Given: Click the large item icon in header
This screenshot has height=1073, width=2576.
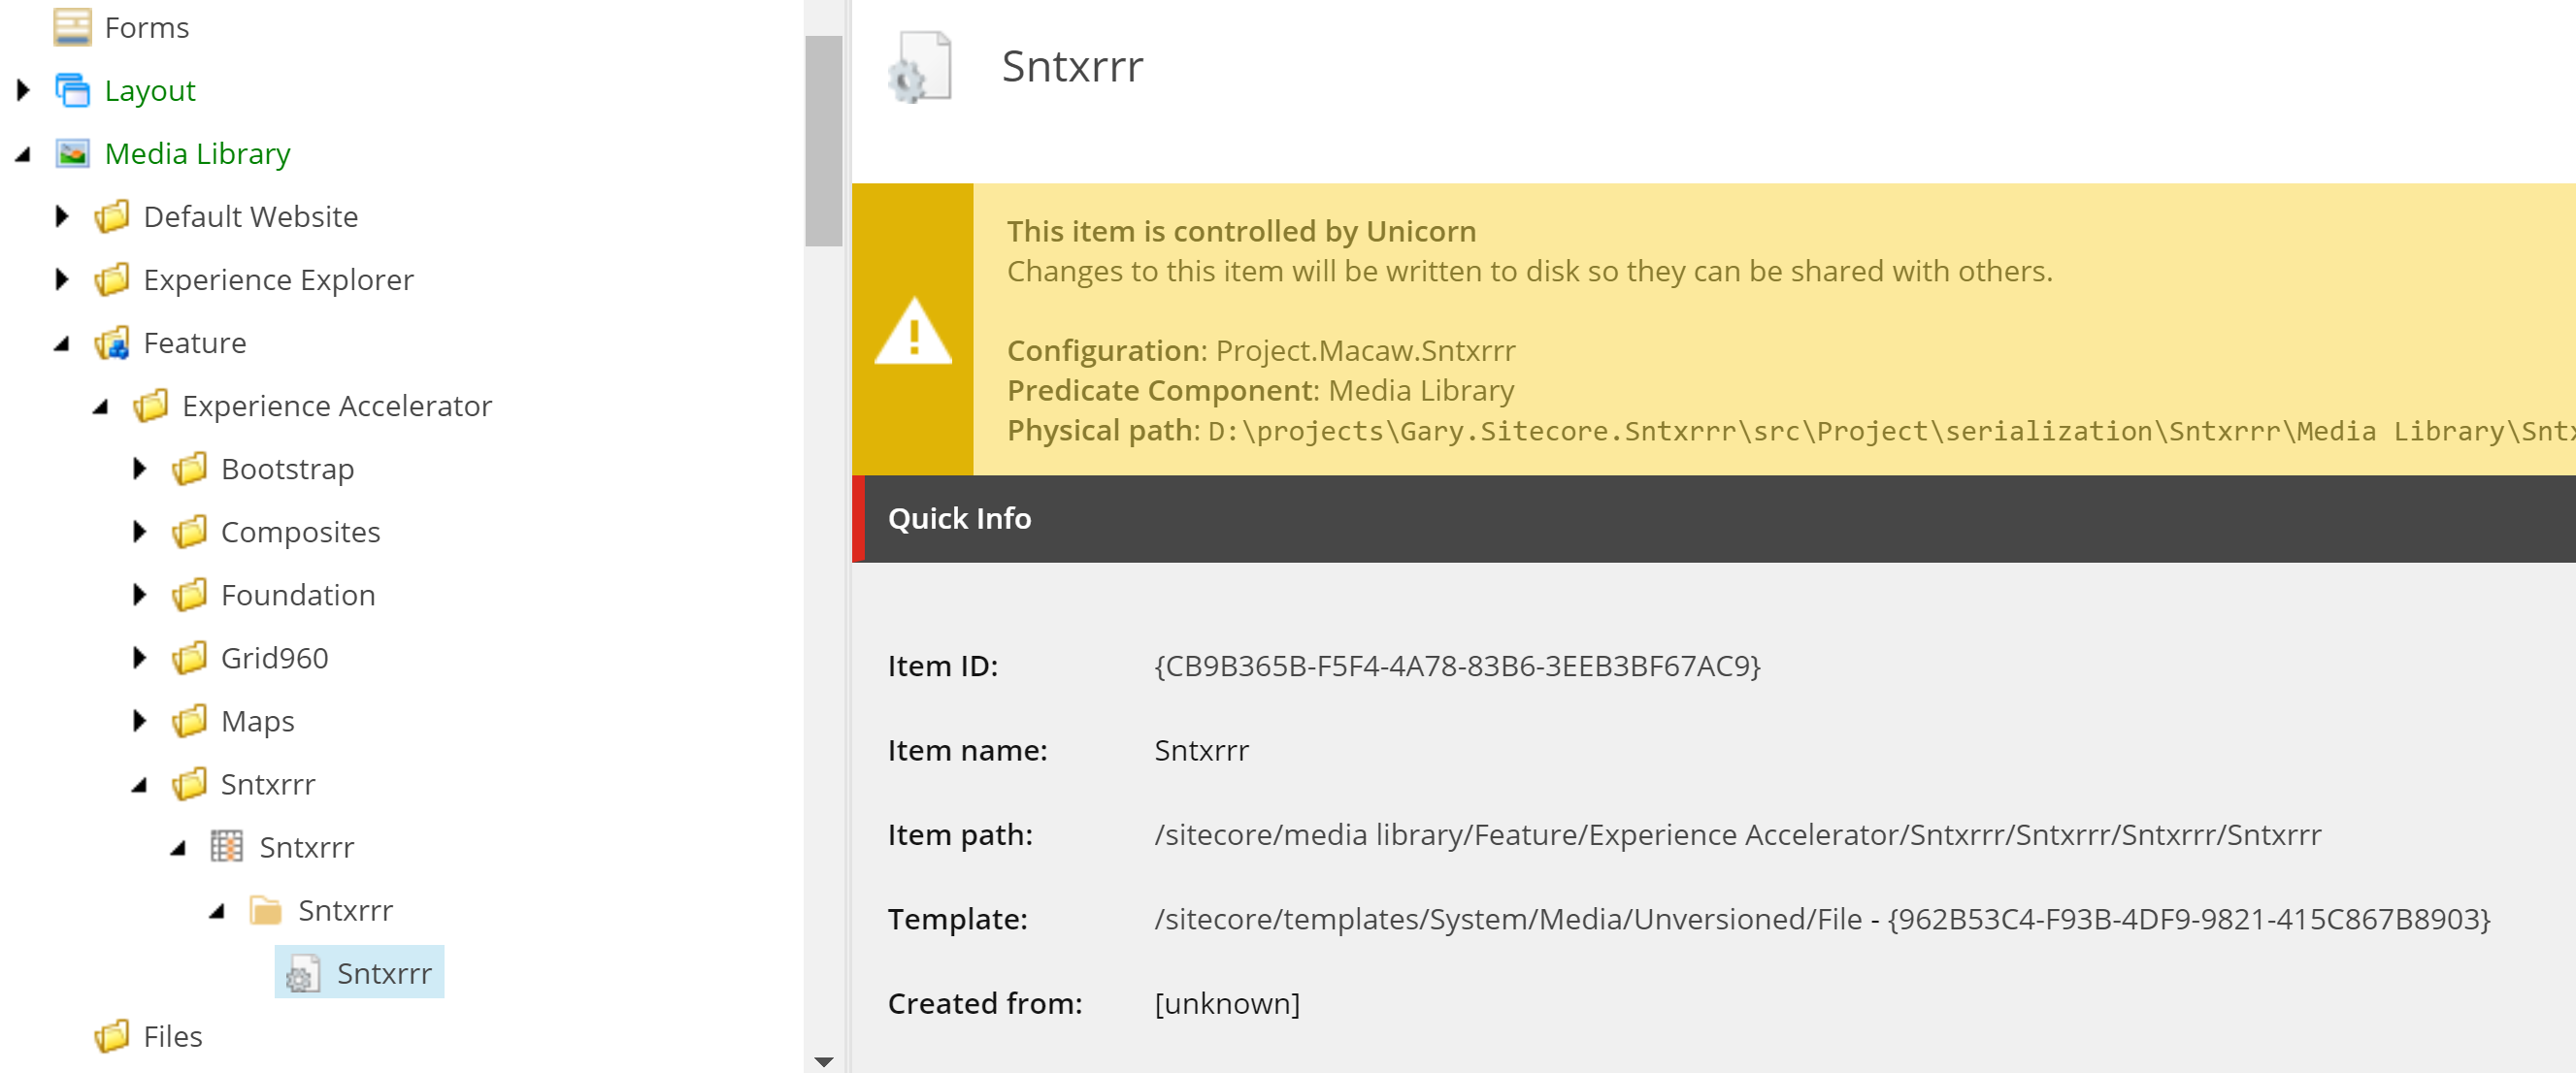Looking at the screenshot, I should [919, 67].
